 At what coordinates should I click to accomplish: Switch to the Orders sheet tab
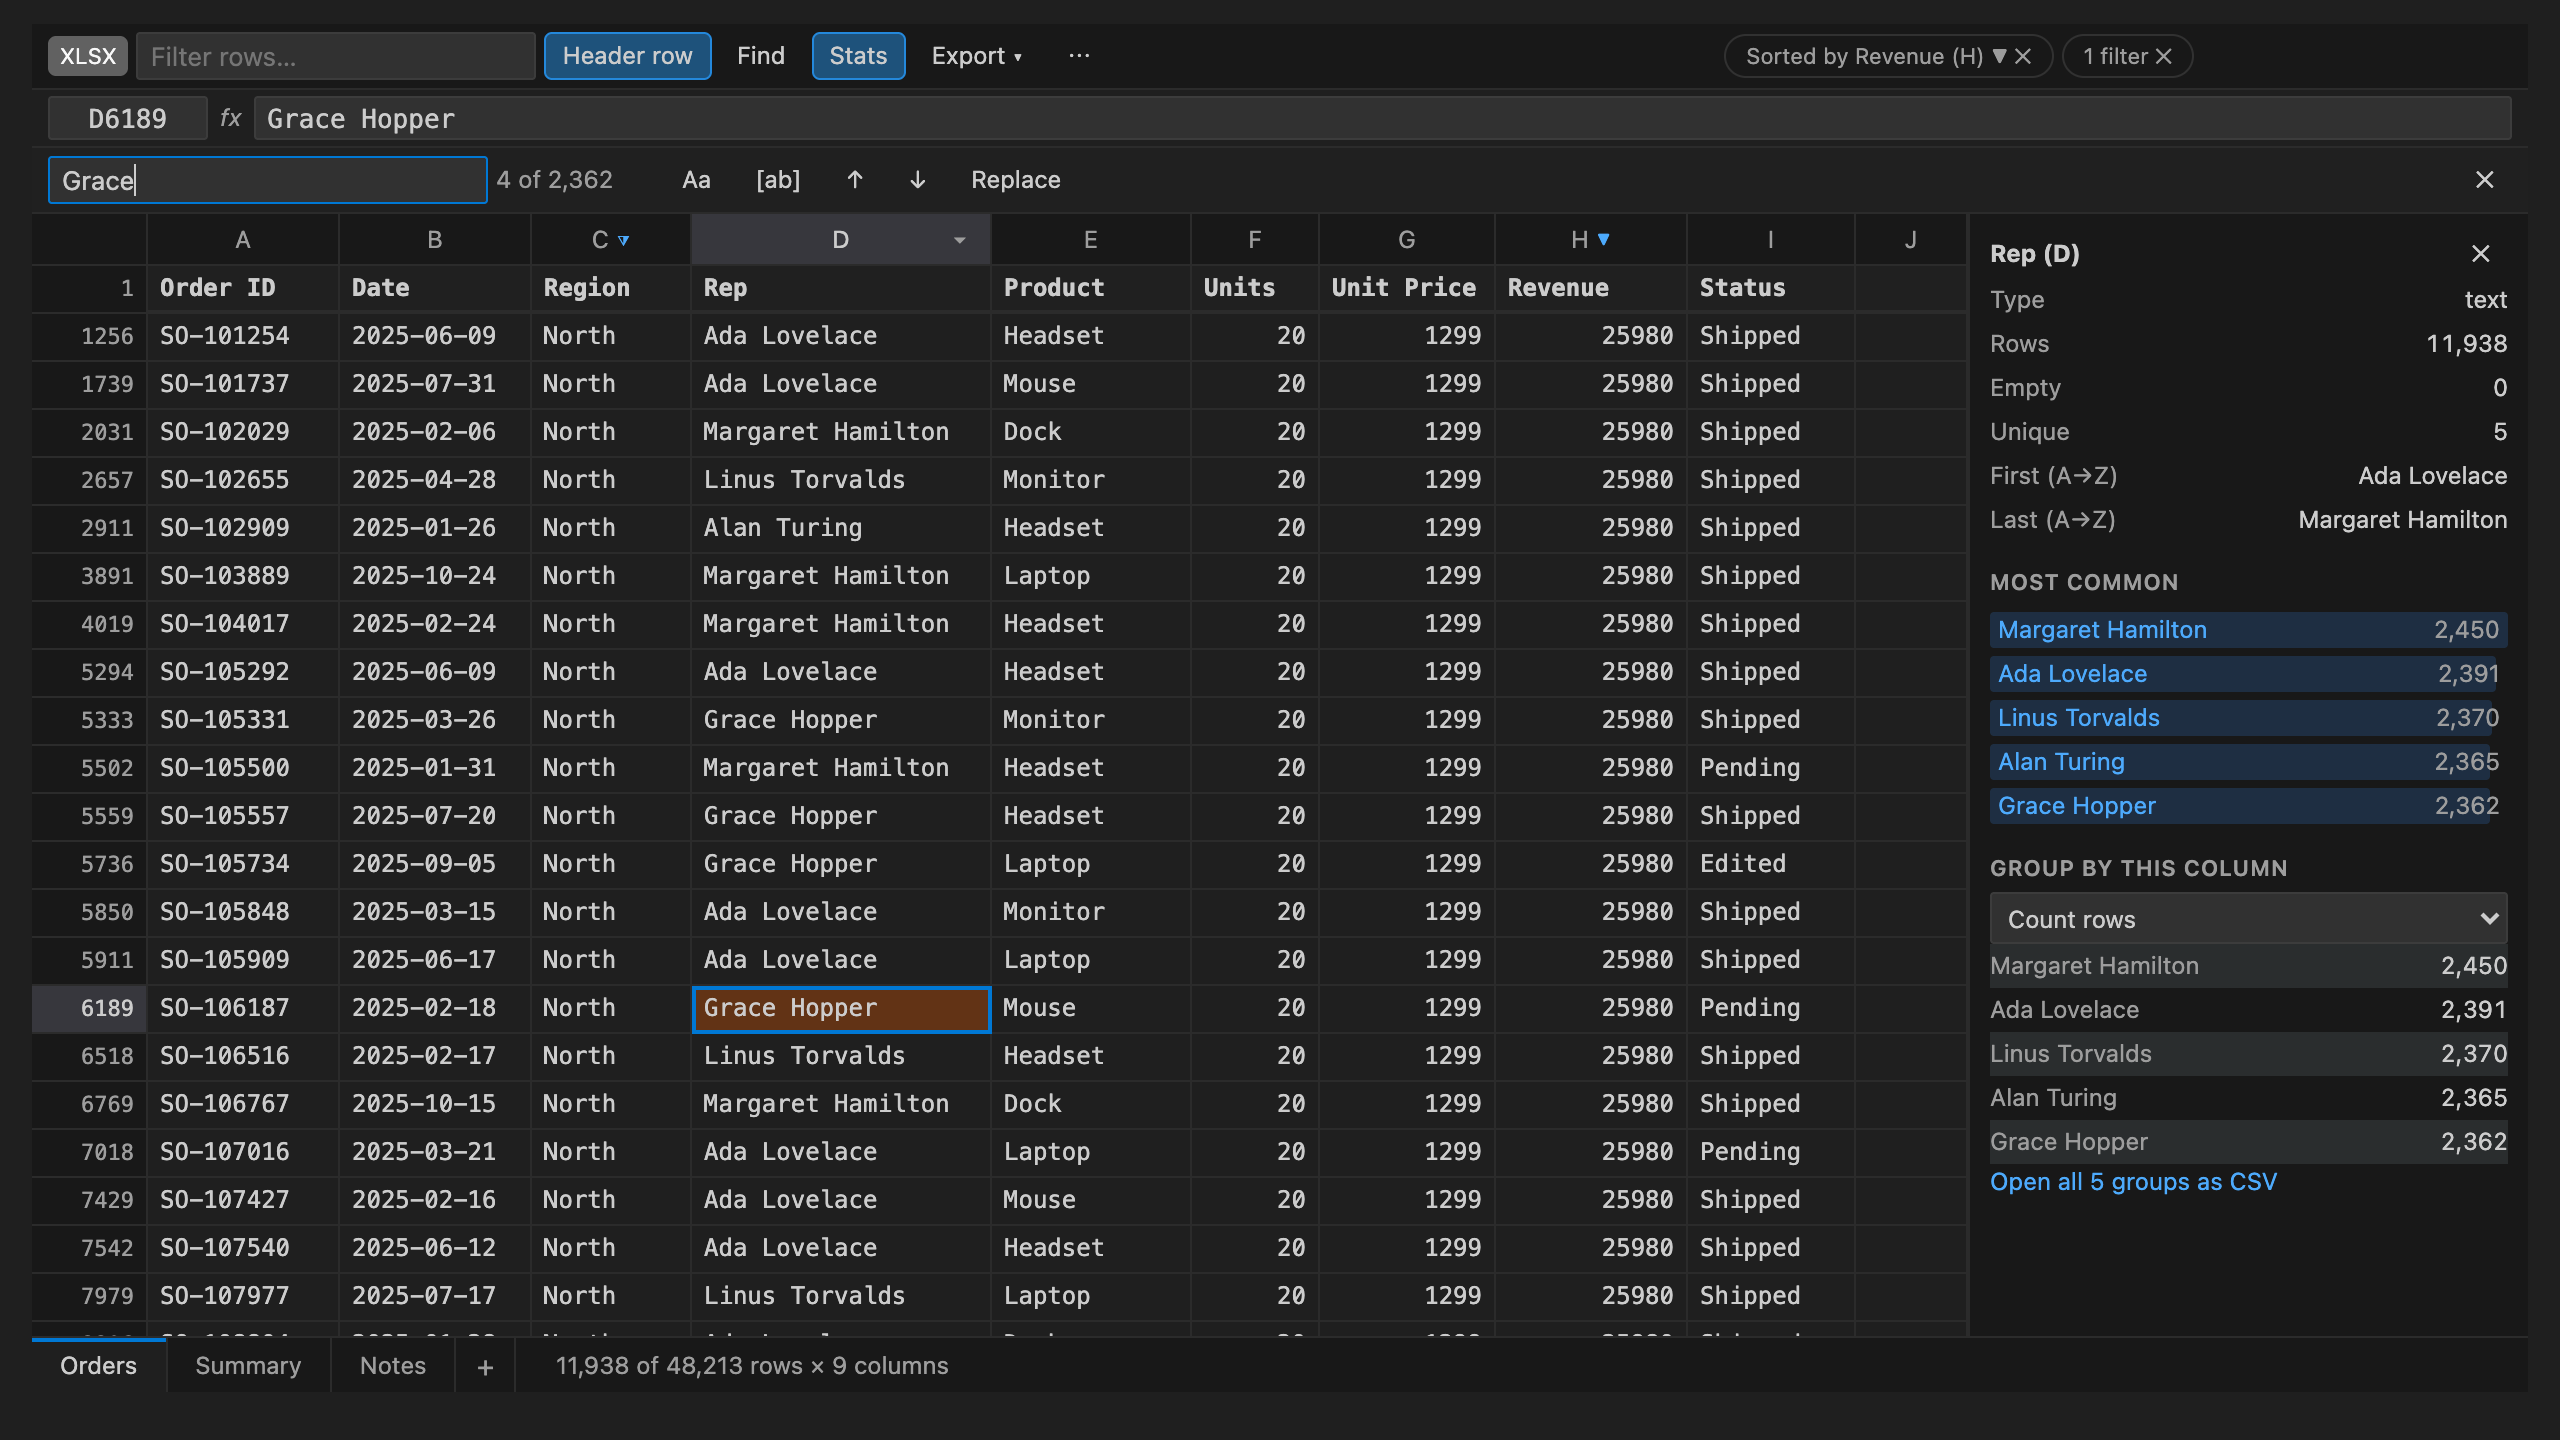click(98, 1366)
